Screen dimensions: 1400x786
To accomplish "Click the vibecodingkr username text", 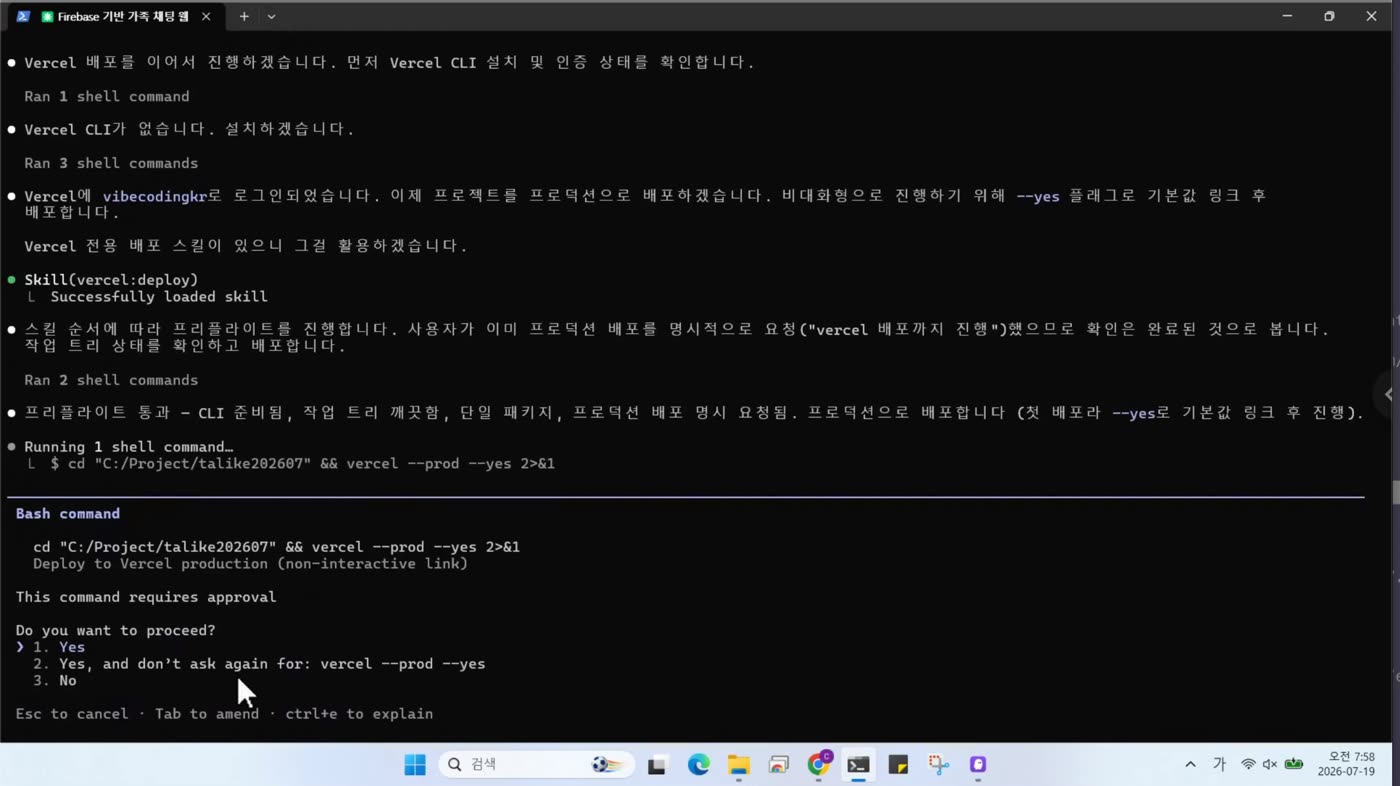I will (154, 196).
